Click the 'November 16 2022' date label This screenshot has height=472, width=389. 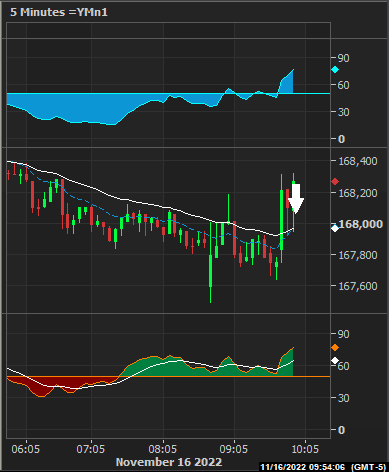click(169, 462)
